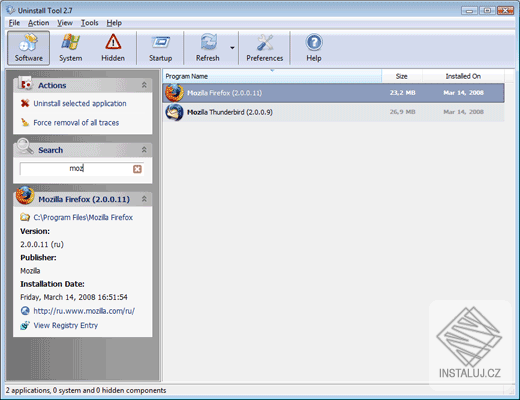Switch to System components view
This screenshot has width=520, height=400.
[71, 48]
